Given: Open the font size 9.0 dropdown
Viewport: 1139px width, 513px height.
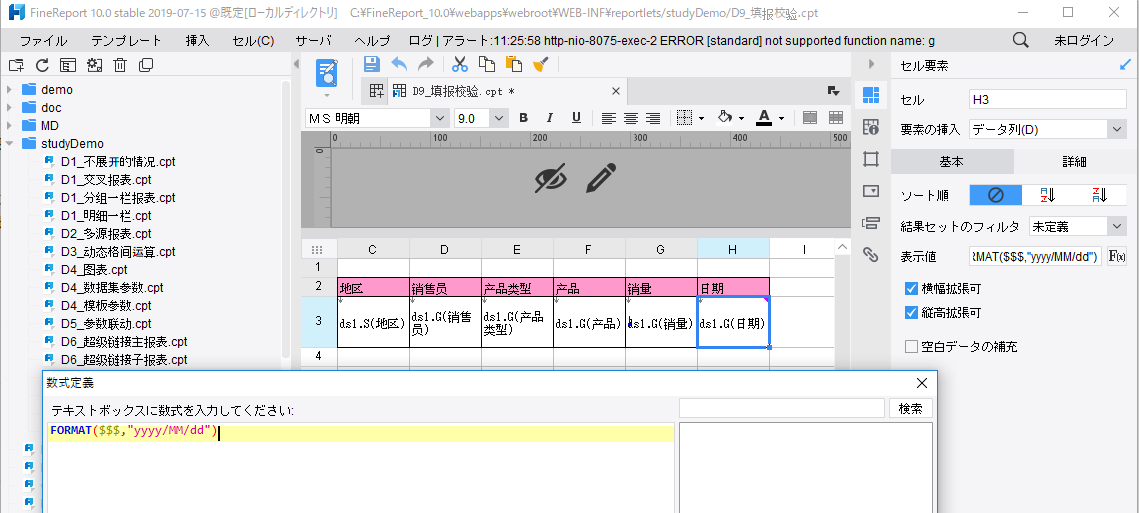Looking at the screenshot, I should pyautogui.click(x=499, y=118).
